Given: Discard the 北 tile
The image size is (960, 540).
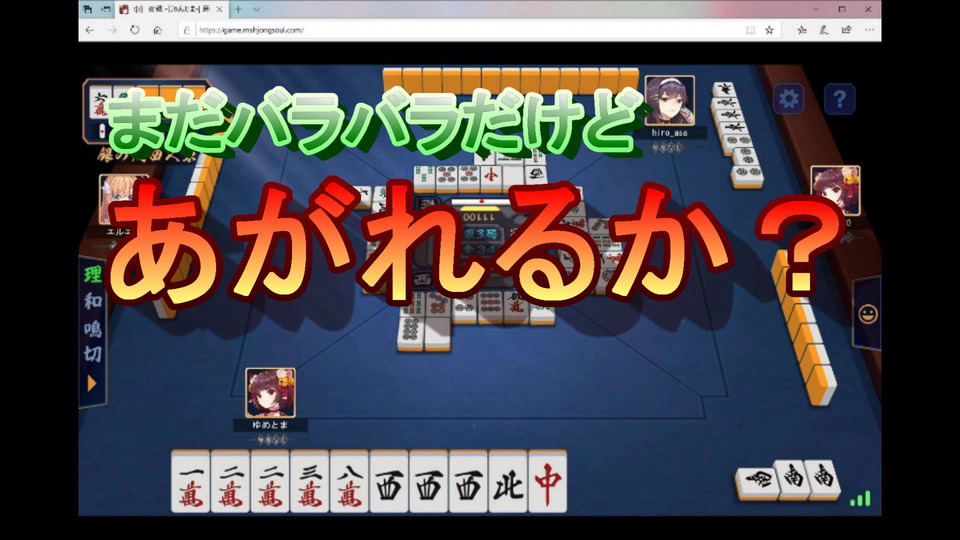Looking at the screenshot, I should click(508, 482).
